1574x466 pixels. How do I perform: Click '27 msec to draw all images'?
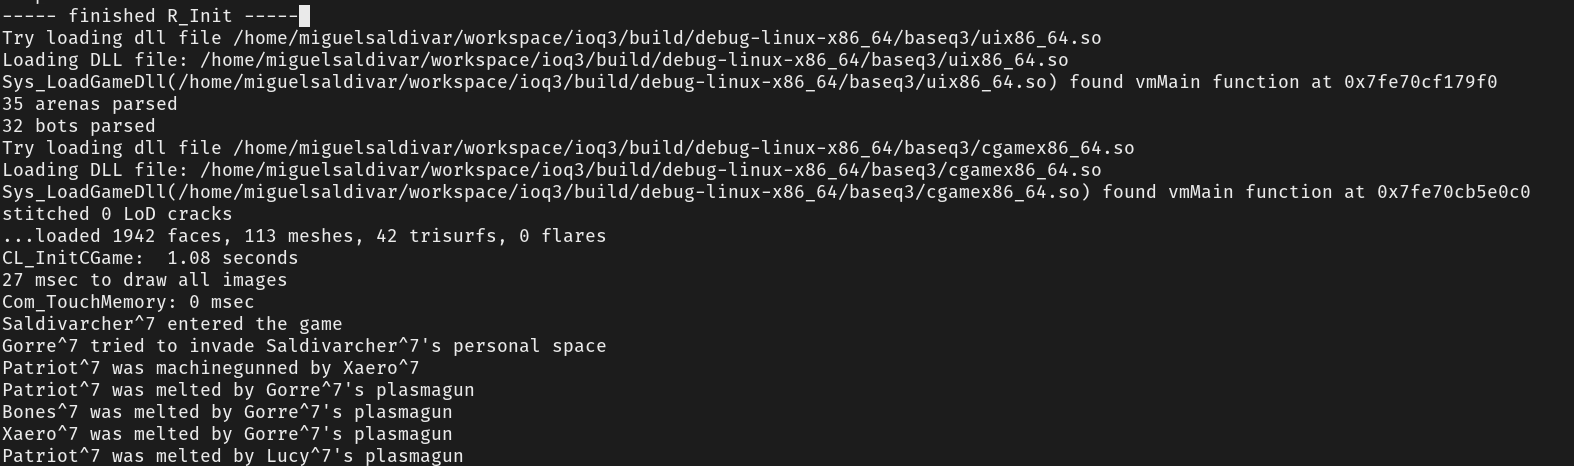(x=145, y=280)
